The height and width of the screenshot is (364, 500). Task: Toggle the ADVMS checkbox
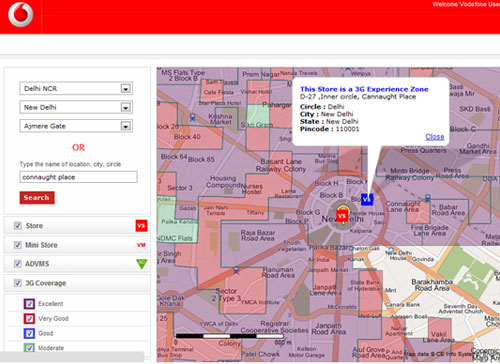point(18,264)
